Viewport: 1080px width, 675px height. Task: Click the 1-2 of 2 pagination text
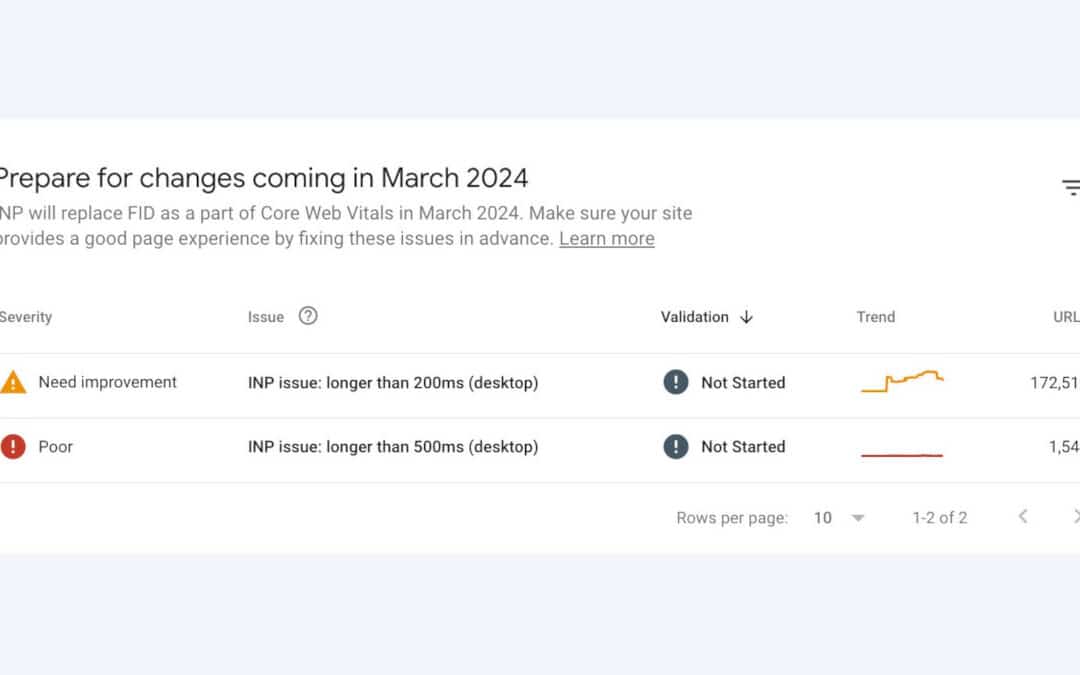click(939, 518)
